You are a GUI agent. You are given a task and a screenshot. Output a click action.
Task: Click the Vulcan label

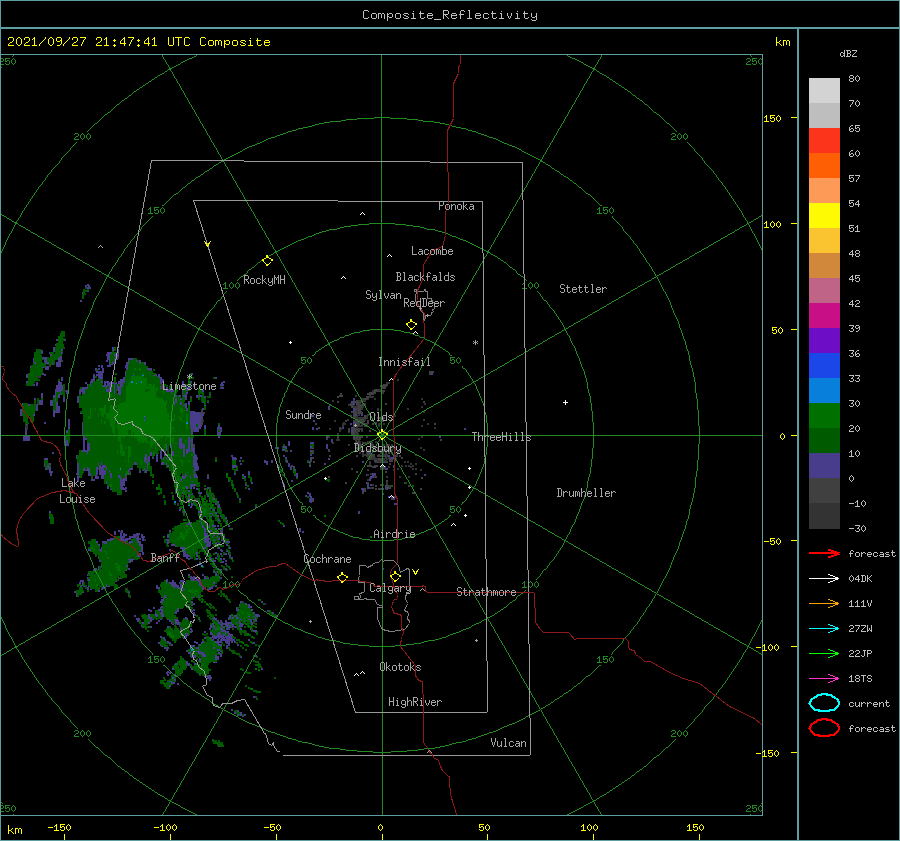pos(508,743)
